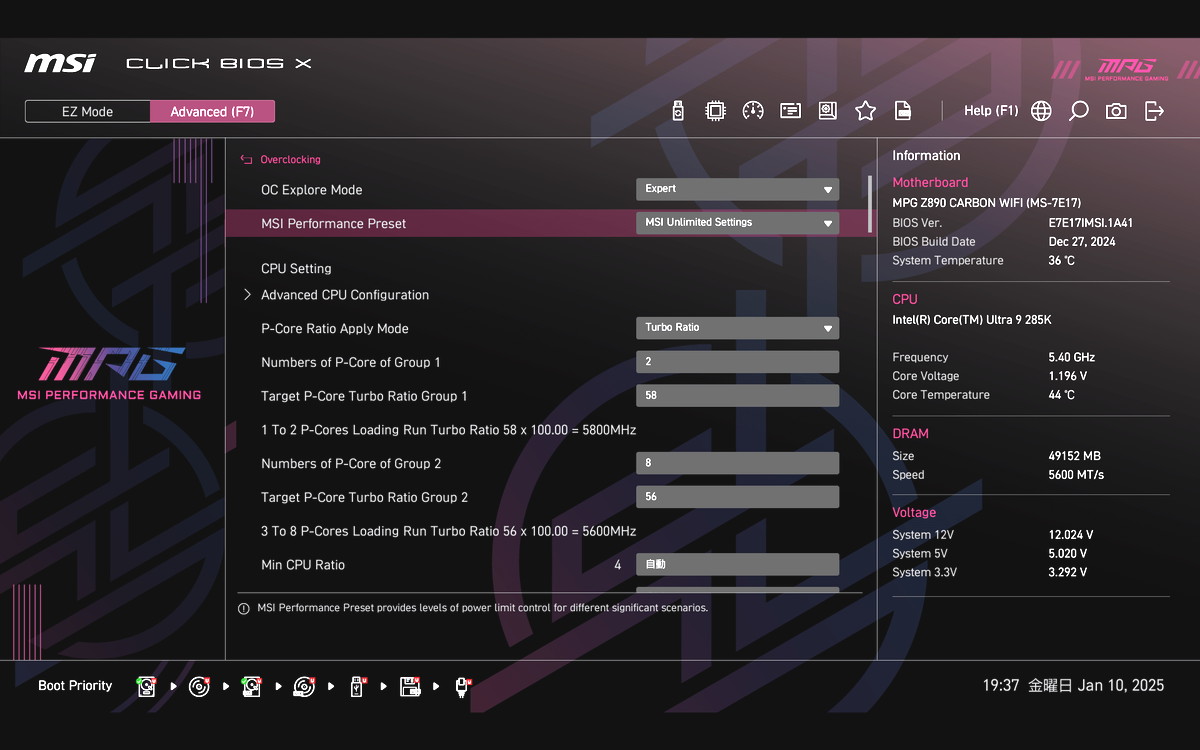
Task: Open the motherboard explorer icon
Action: [x=827, y=111]
